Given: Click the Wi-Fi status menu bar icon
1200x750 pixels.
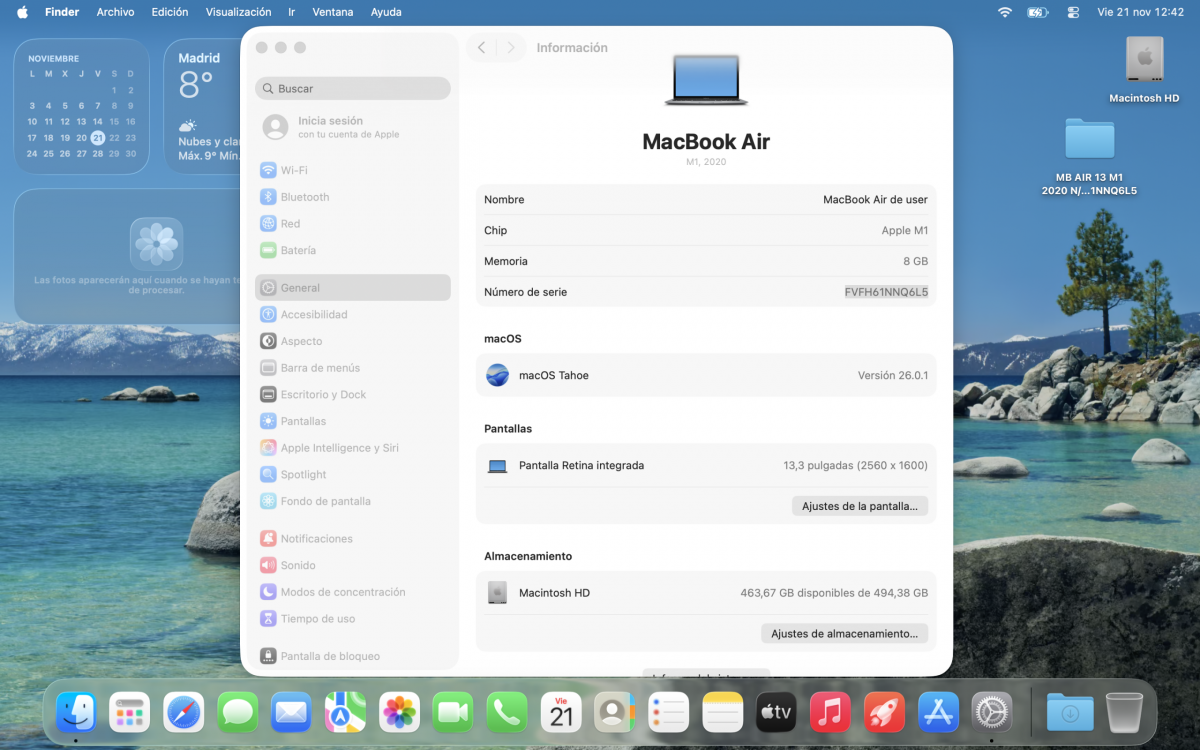Looking at the screenshot, I should 1004,12.
